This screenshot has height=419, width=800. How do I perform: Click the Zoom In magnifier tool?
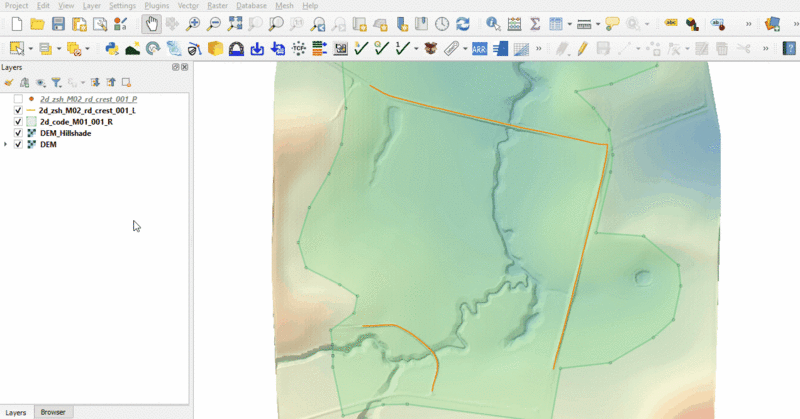[193, 23]
